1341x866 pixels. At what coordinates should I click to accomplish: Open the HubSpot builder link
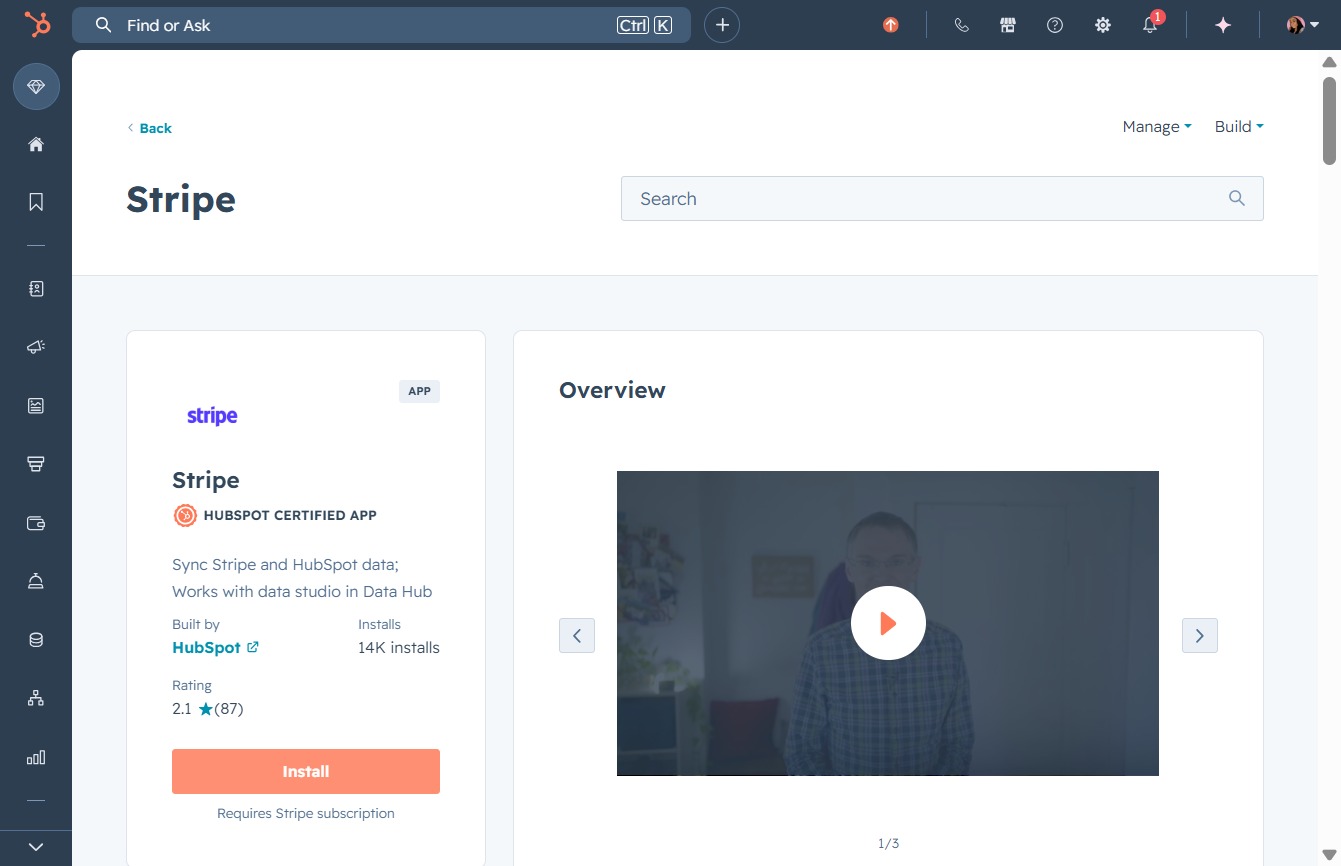[x=206, y=647]
